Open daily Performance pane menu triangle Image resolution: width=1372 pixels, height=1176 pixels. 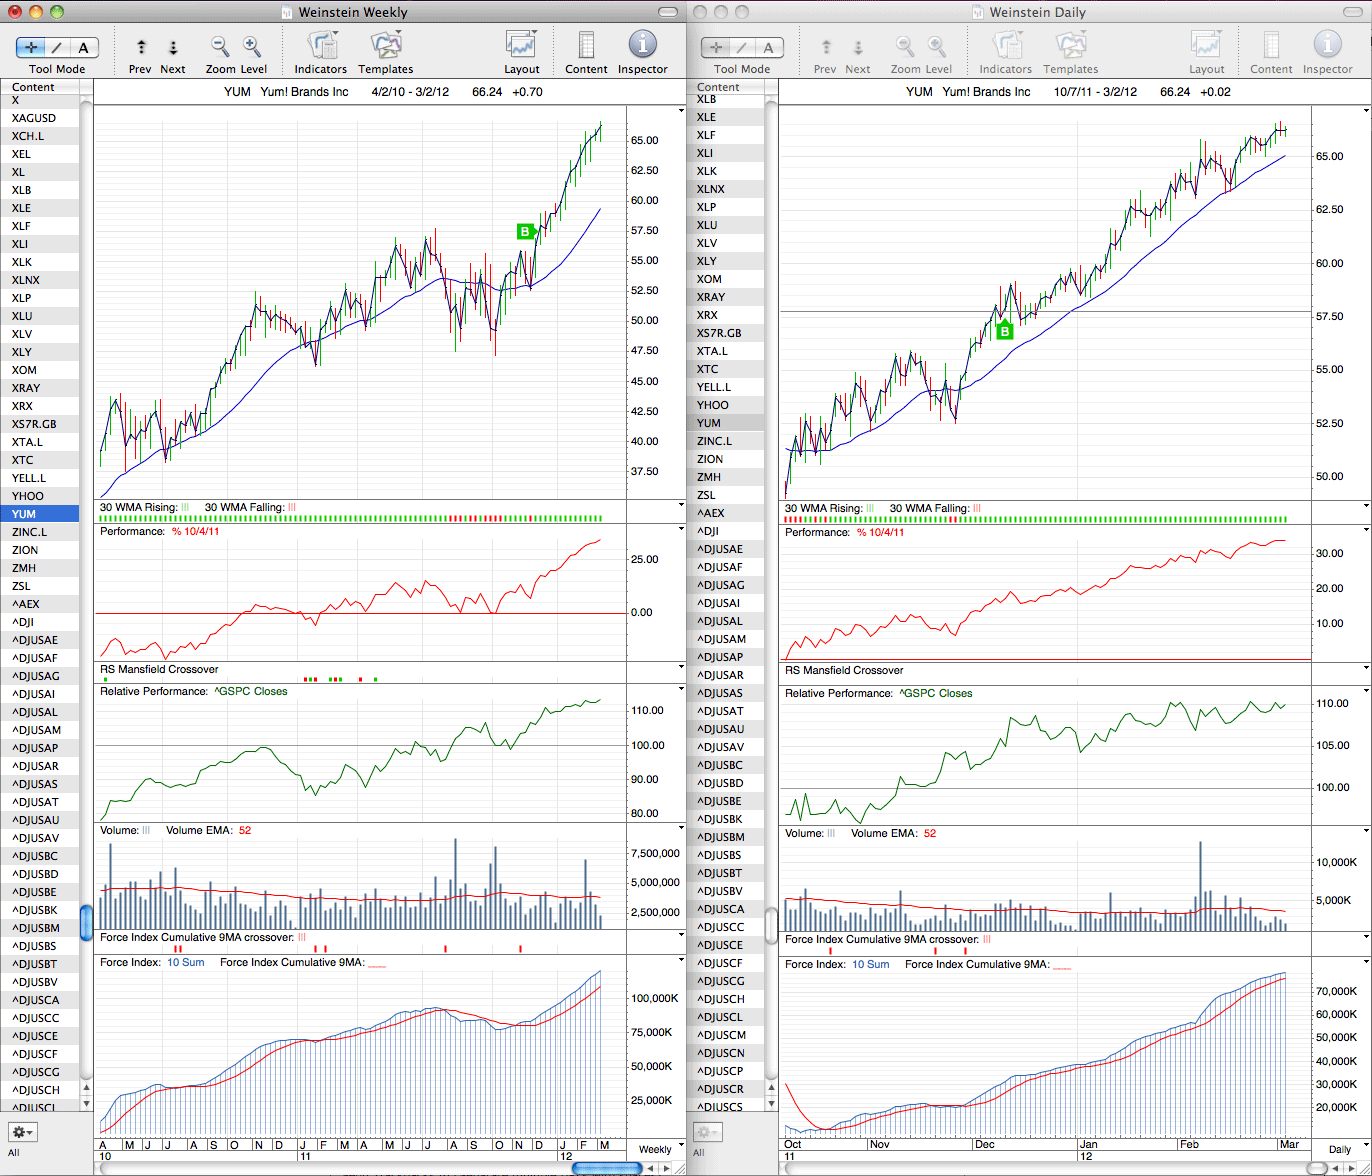[x=1367, y=532]
